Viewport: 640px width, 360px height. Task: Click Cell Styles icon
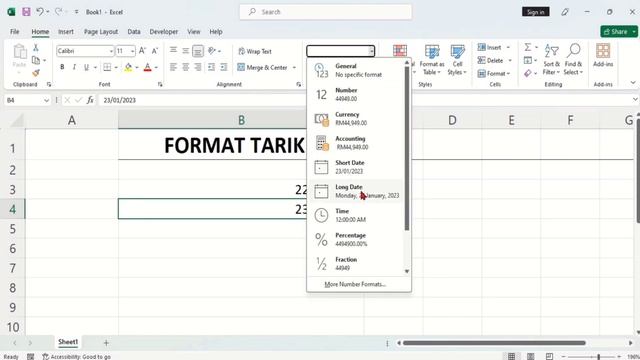[457, 51]
